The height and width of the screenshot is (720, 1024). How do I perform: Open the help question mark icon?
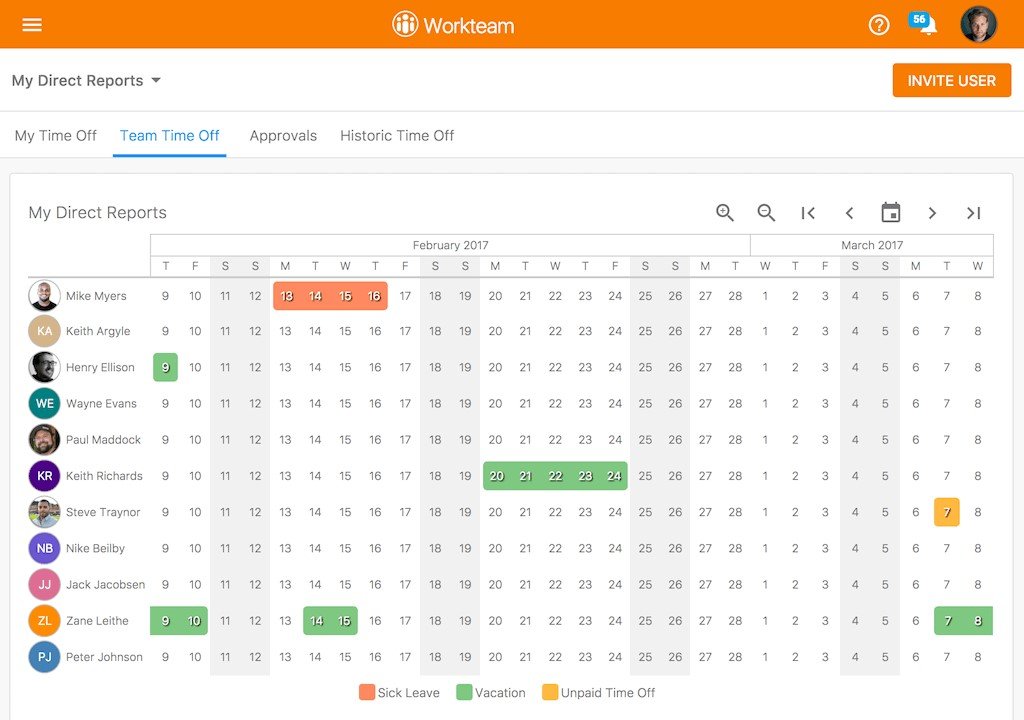click(x=878, y=25)
